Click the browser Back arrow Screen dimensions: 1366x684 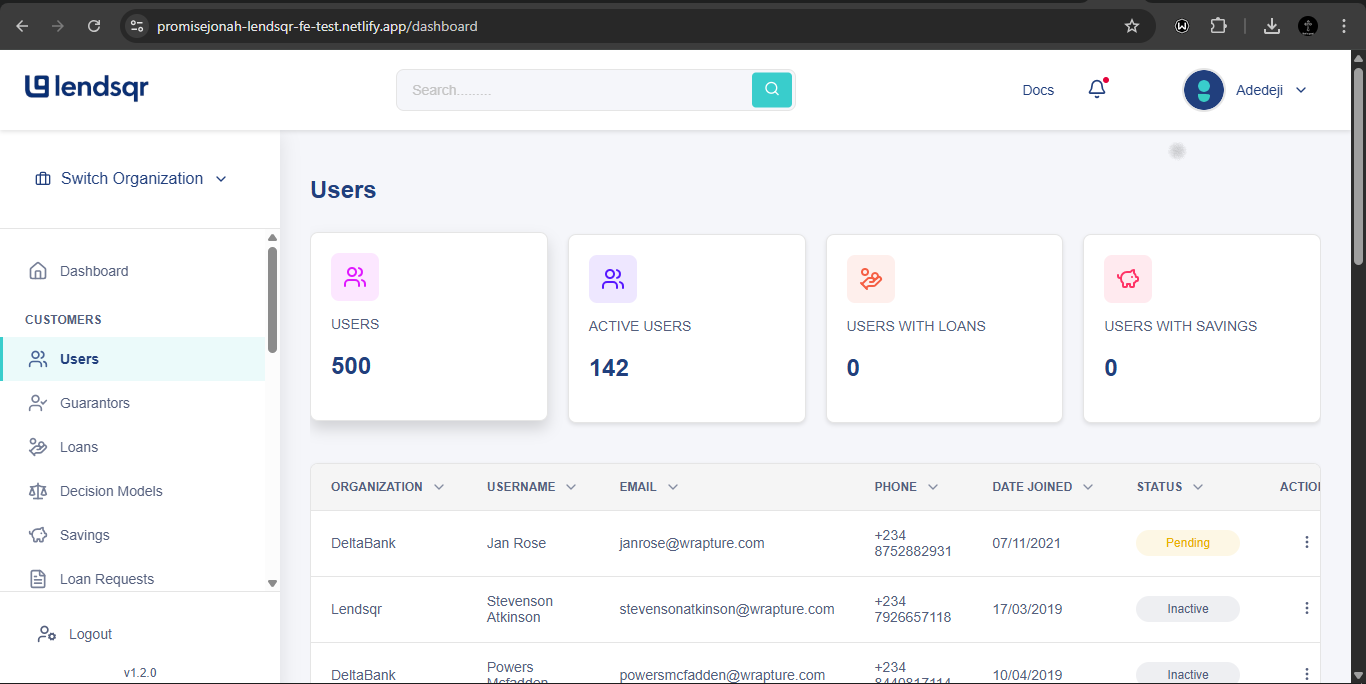[x=22, y=26]
